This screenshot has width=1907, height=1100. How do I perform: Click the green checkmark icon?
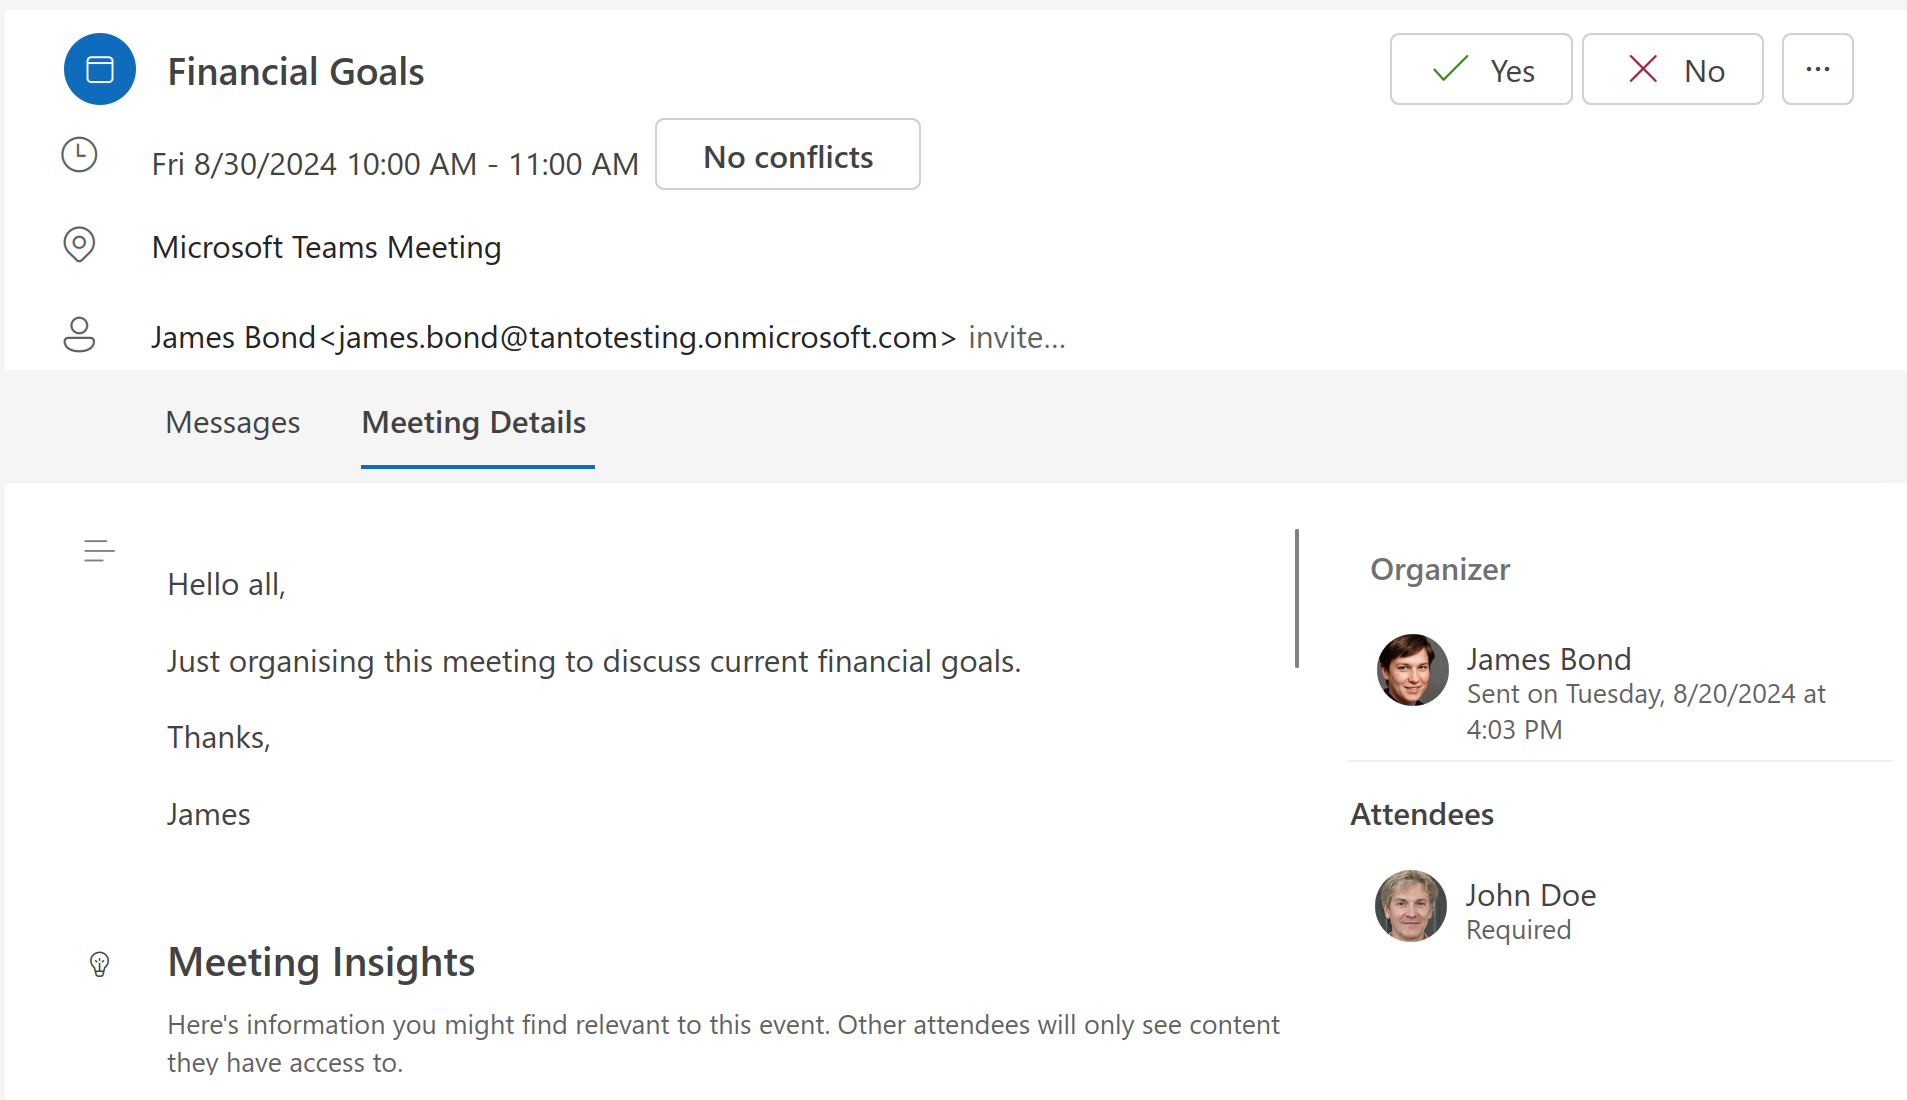(1450, 69)
